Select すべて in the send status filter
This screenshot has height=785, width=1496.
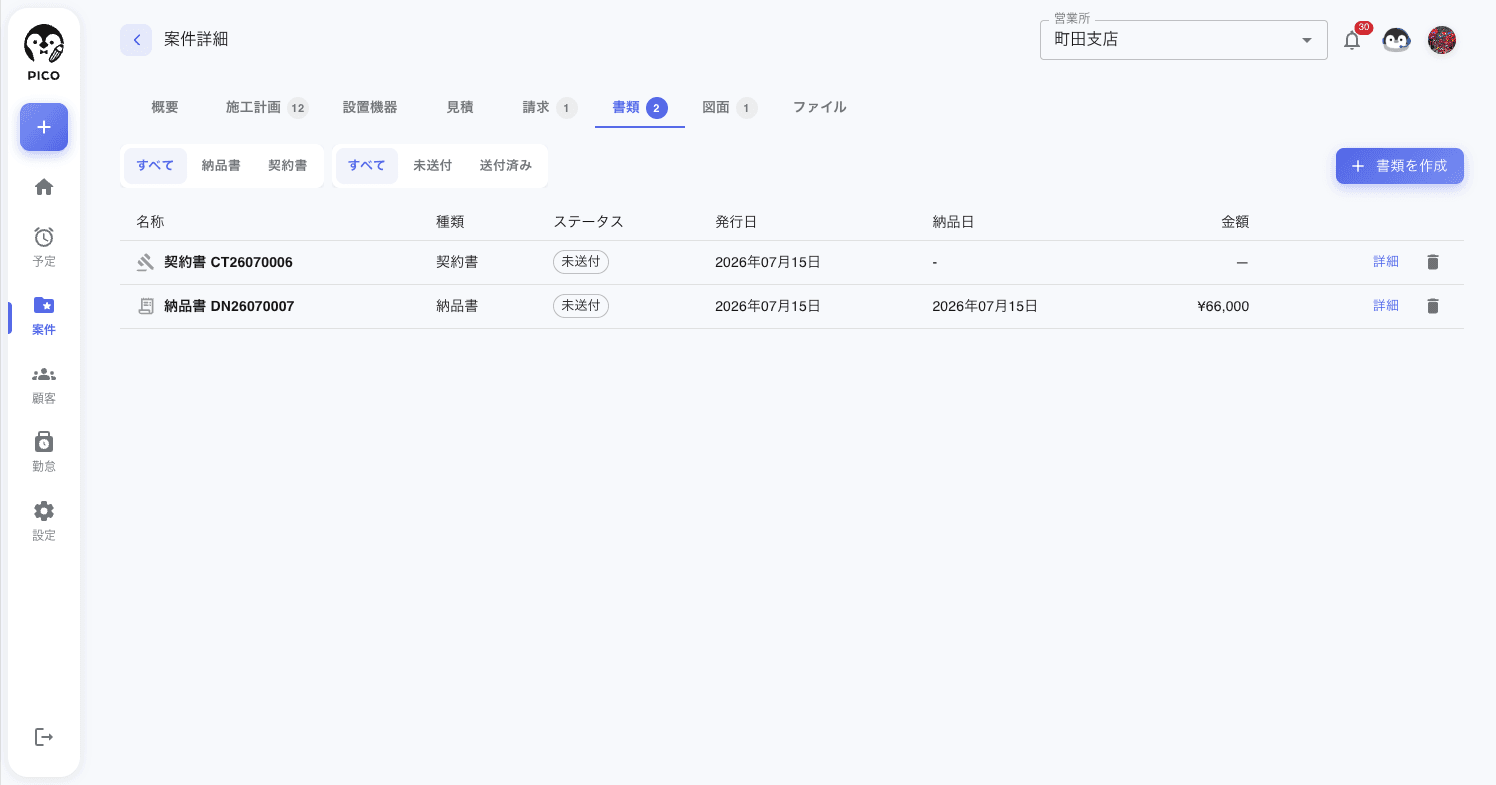pos(367,165)
